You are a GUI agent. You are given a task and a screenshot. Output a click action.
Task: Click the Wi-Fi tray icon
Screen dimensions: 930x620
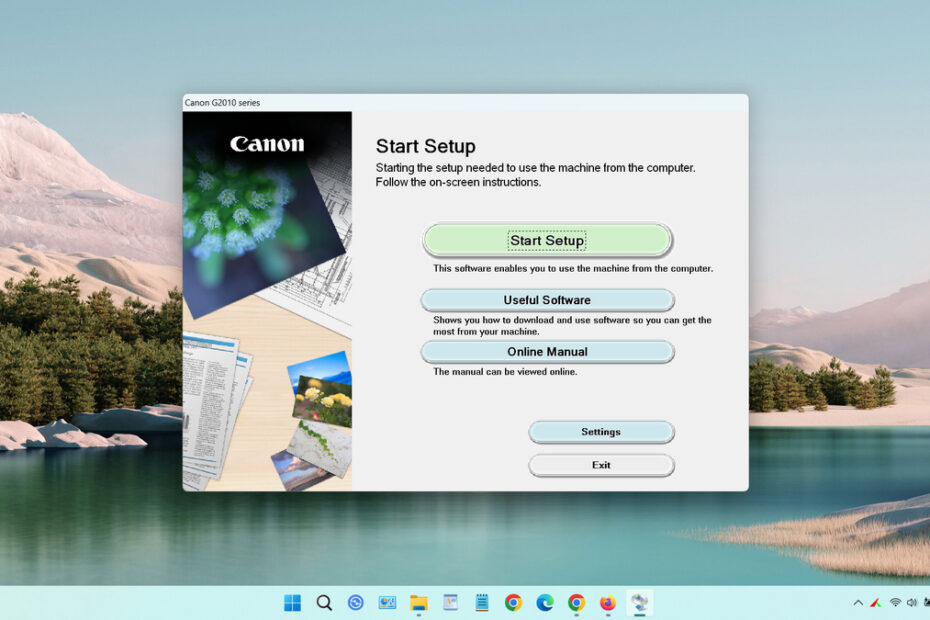(895, 603)
